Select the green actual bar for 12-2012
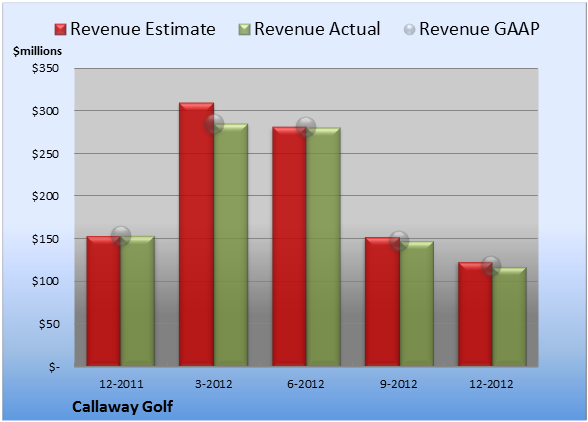 [509, 317]
